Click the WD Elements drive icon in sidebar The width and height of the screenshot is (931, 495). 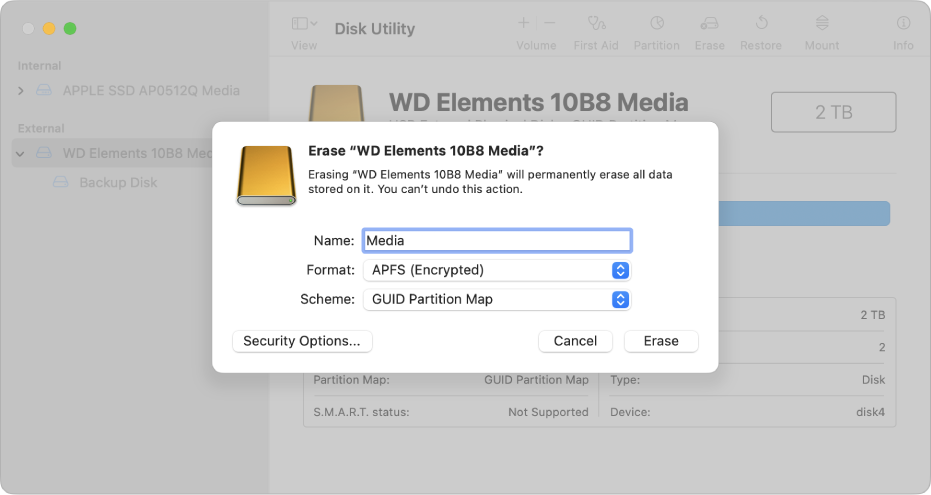(x=44, y=153)
